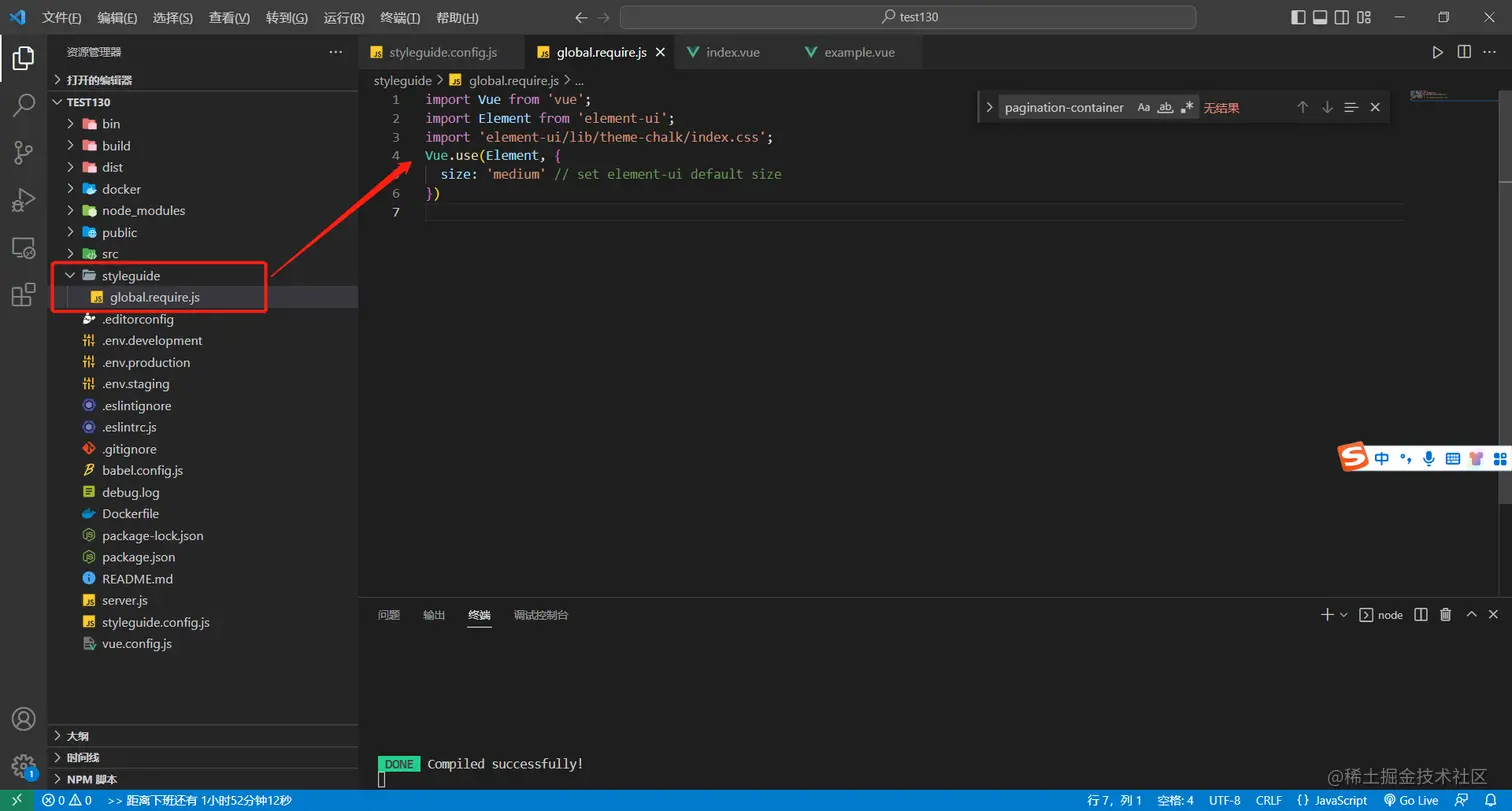
Task: Kill terminal with trash icon
Action: pos(1445,615)
